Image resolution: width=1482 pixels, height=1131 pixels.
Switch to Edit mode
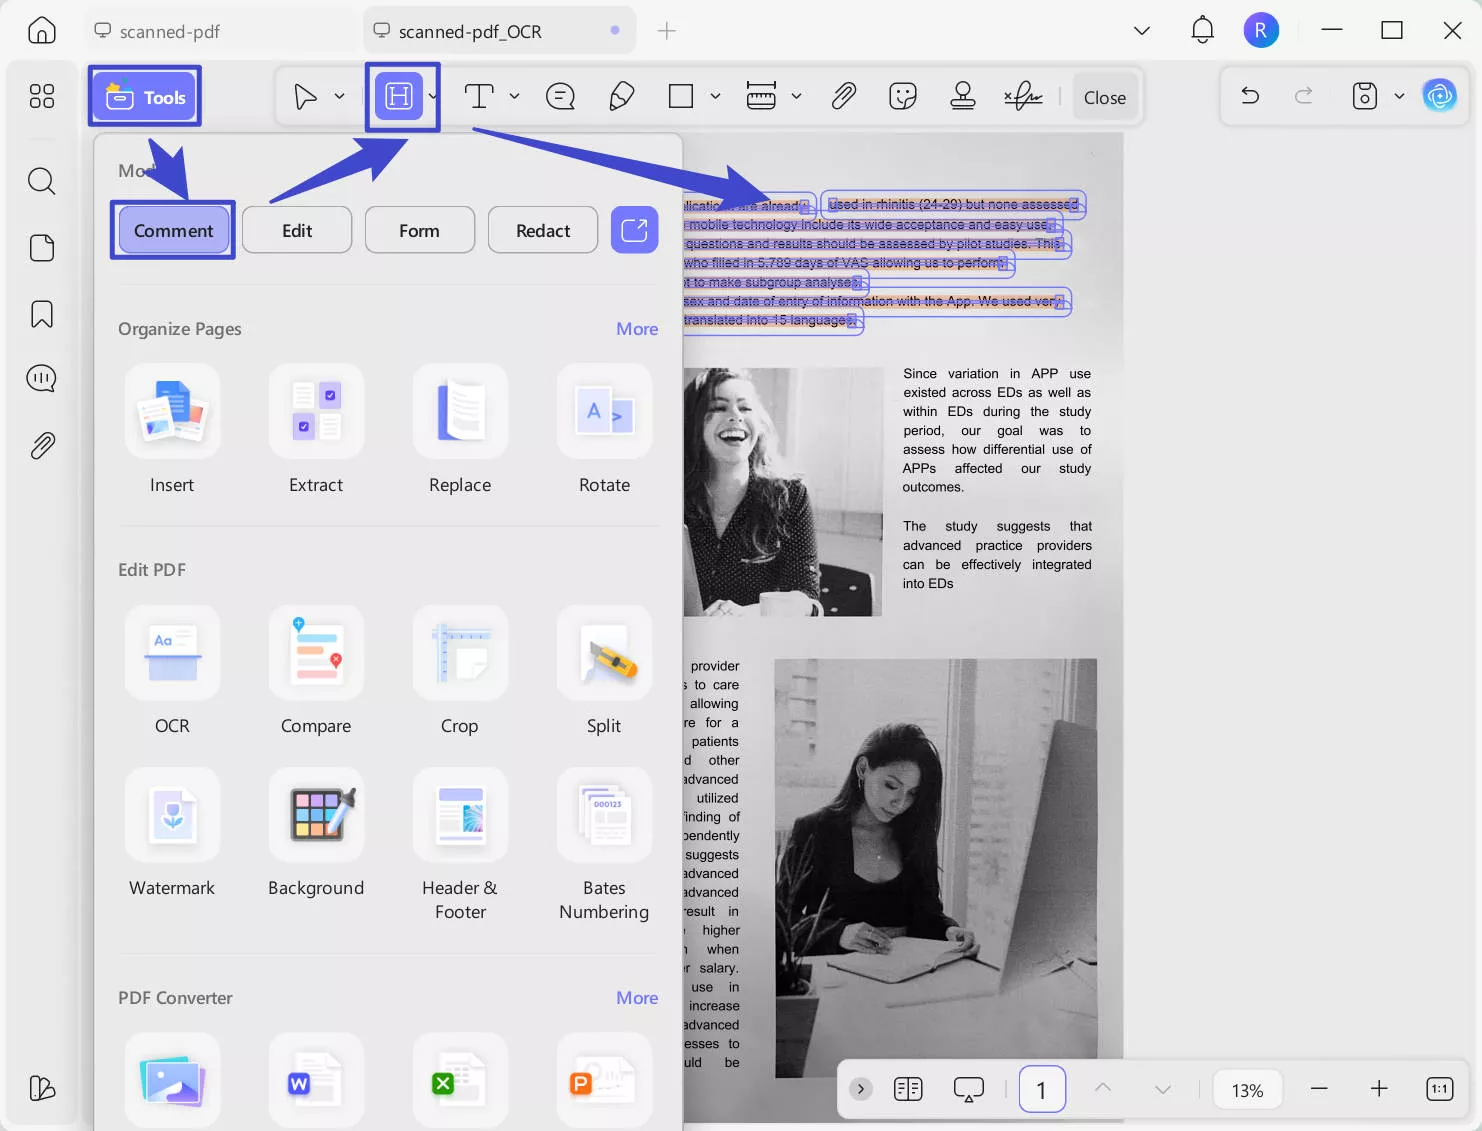tap(296, 230)
